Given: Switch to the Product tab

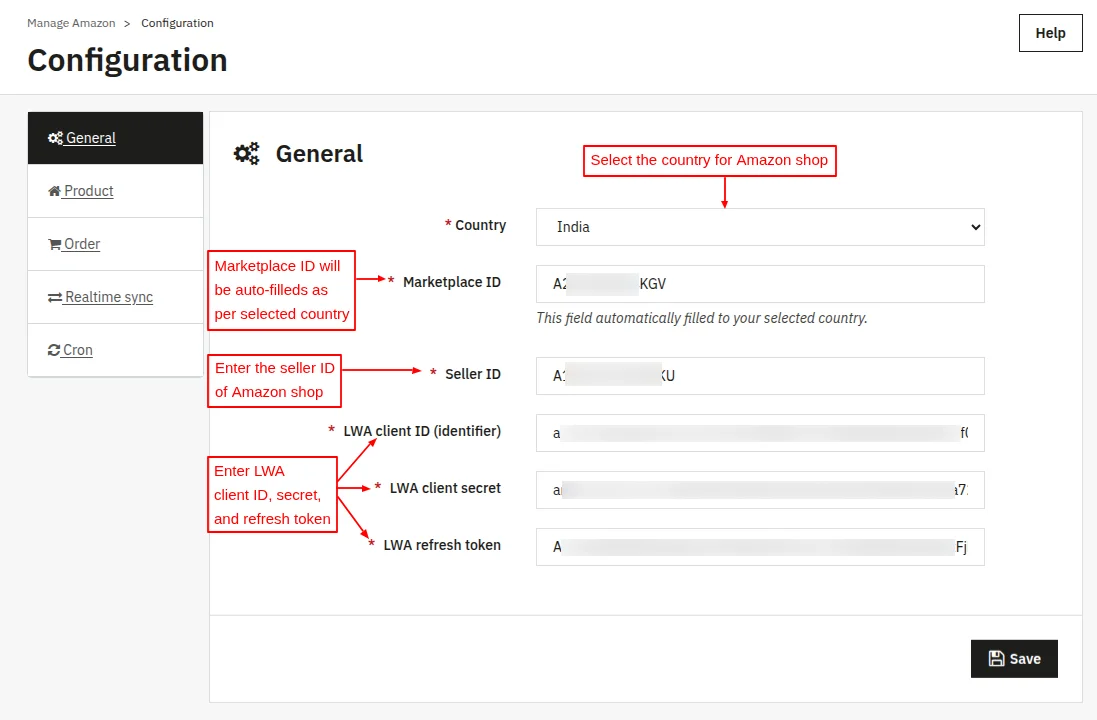Looking at the screenshot, I should 86,190.
